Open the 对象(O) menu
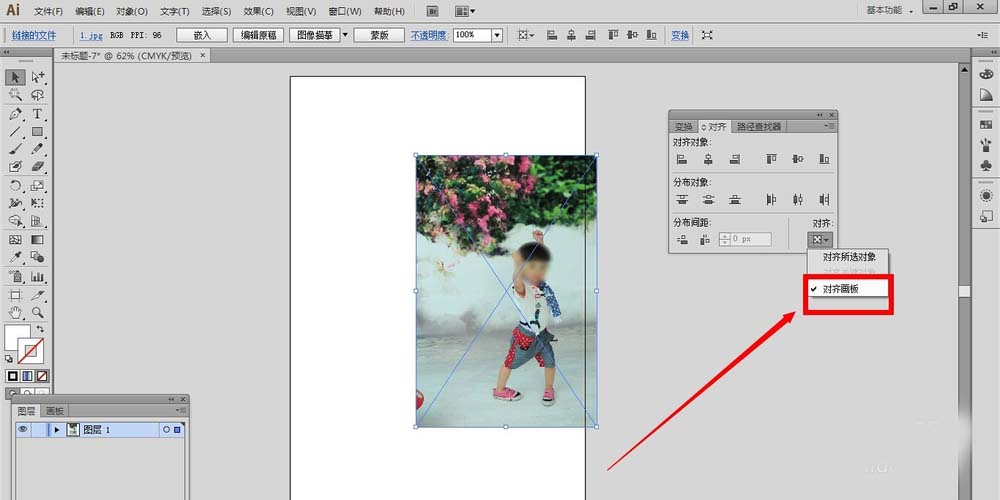Viewport: 1000px width, 500px height. (x=132, y=11)
